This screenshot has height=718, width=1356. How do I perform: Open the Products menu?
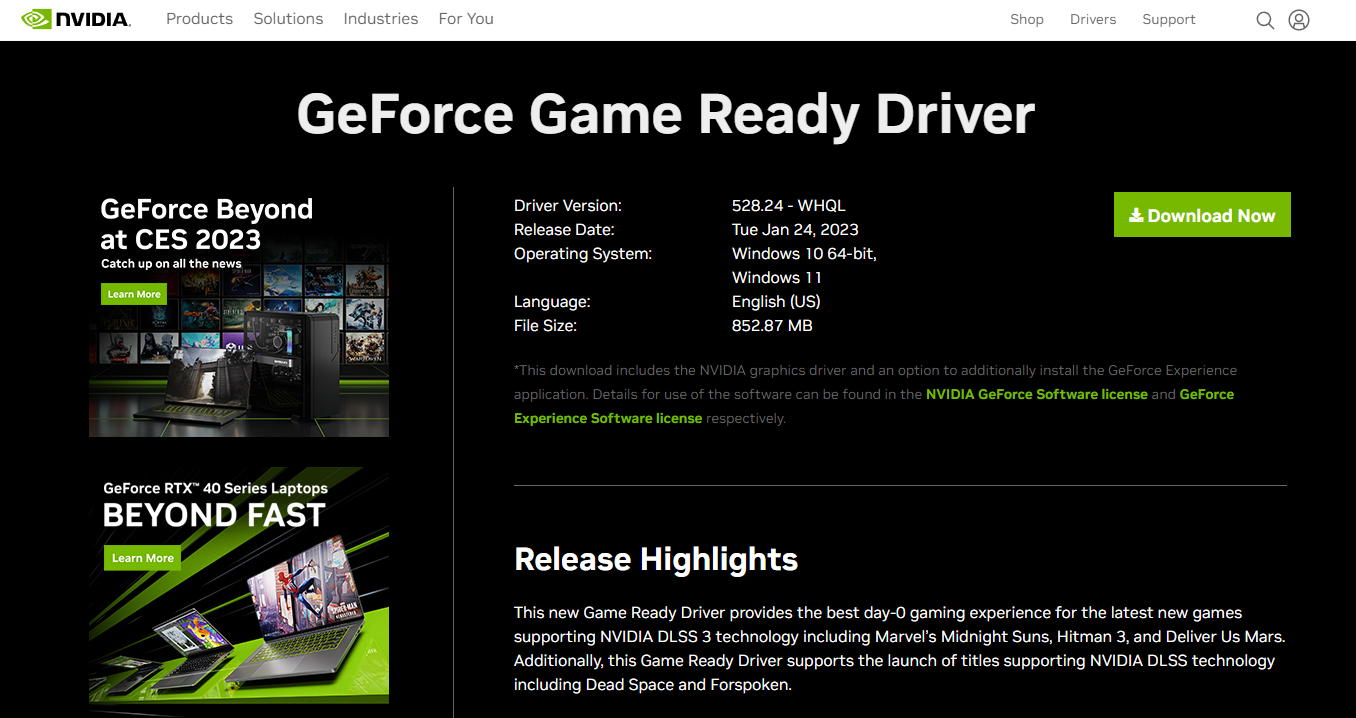(x=199, y=19)
